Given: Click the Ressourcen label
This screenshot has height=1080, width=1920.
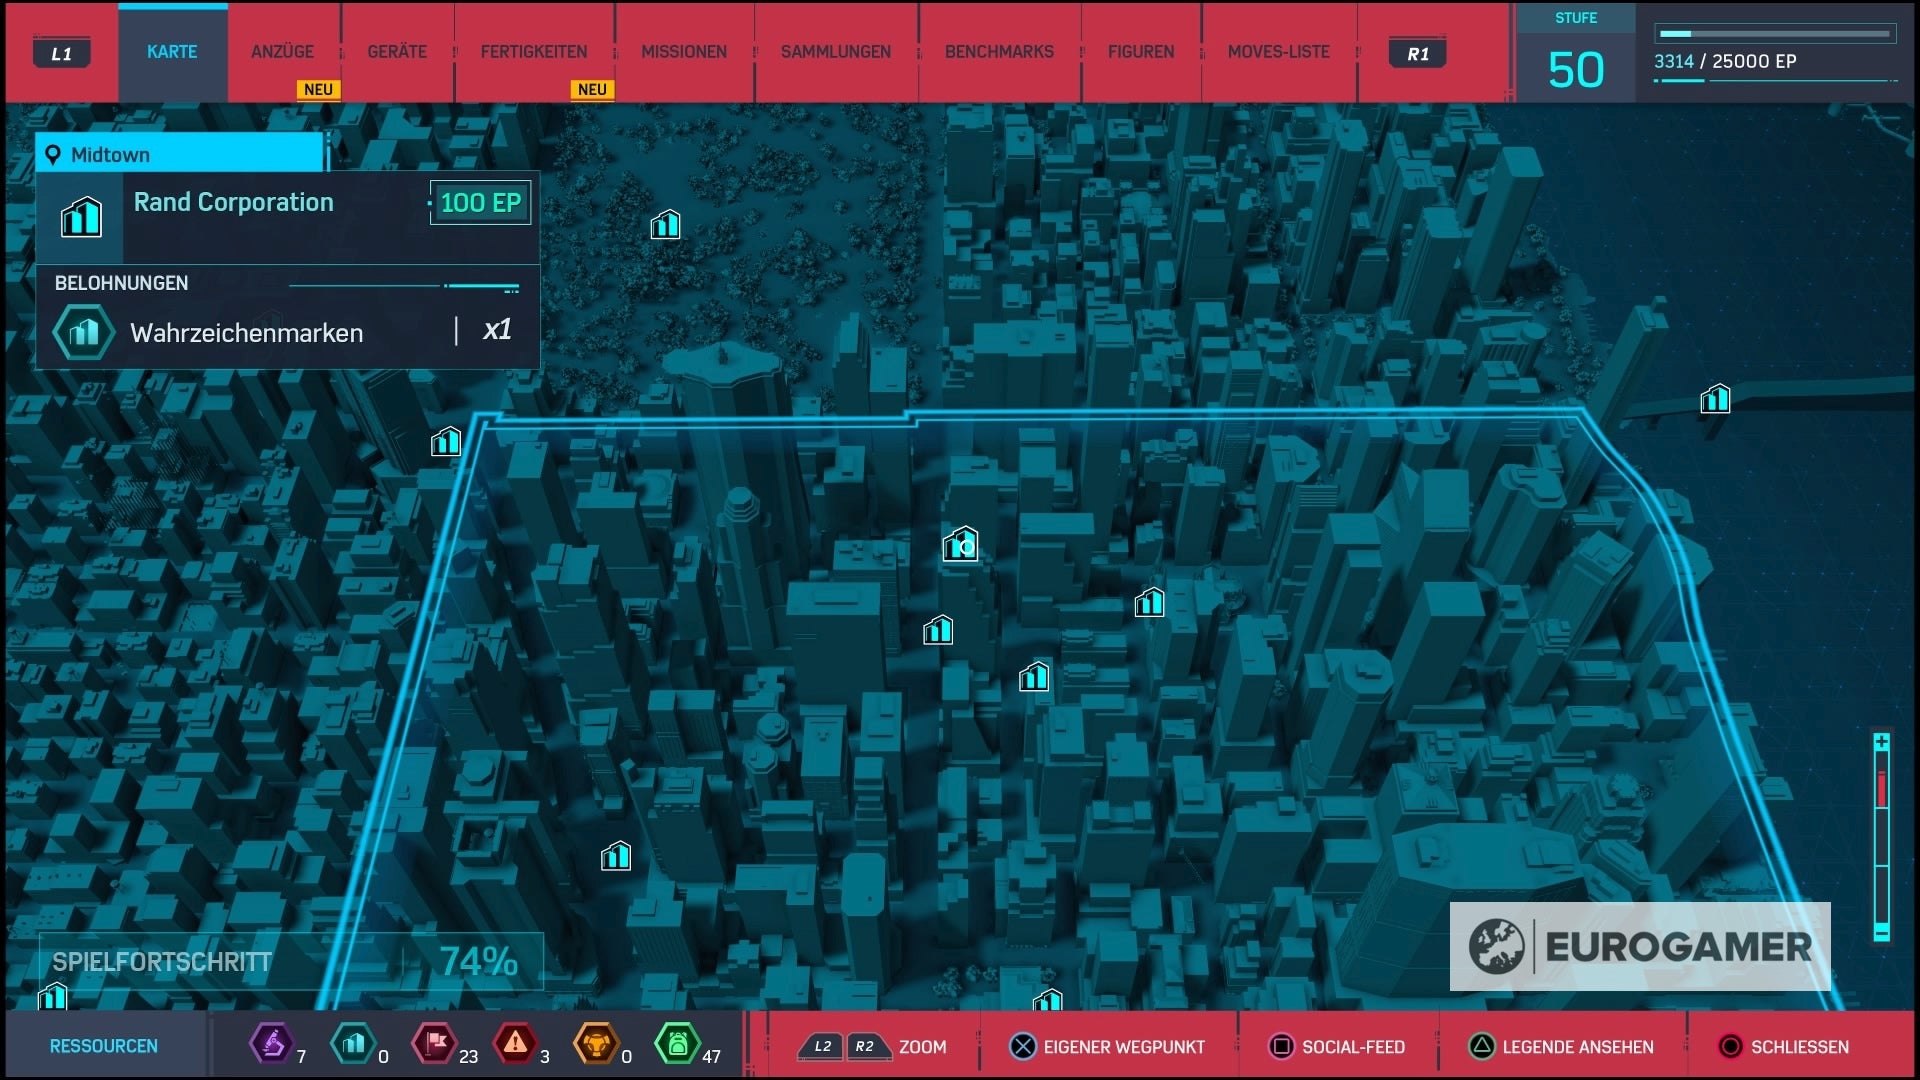Looking at the screenshot, I should [104, 1046].
